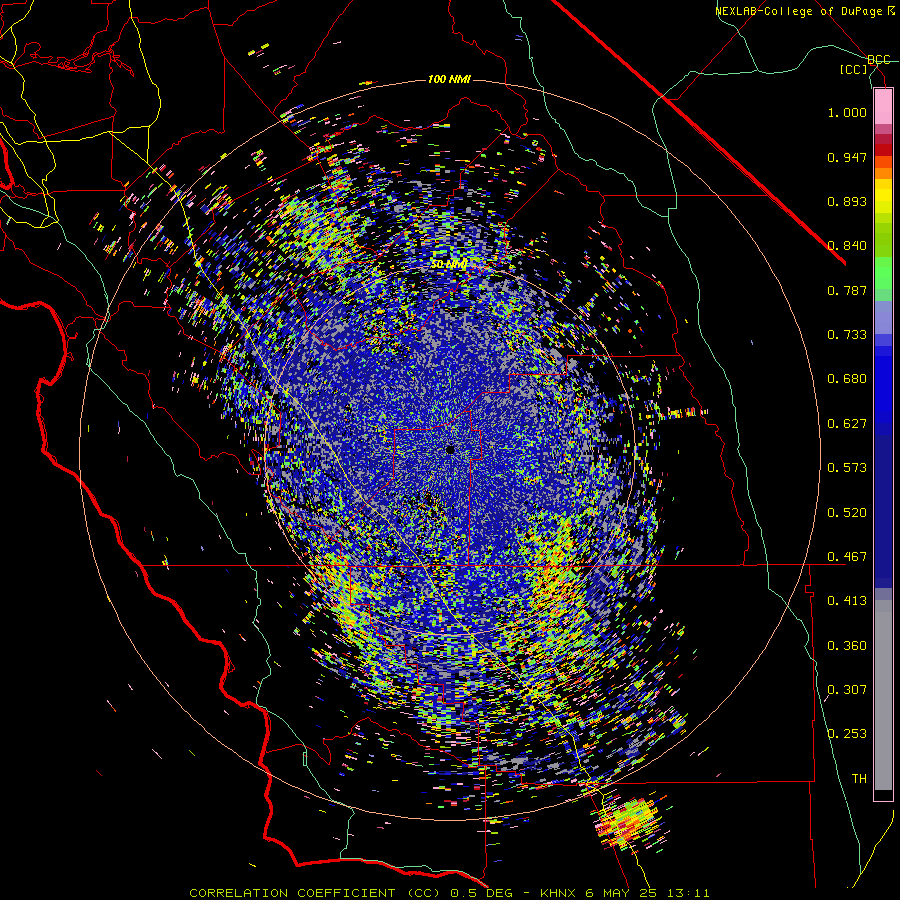Click the 50 NMI range ring label
Image resolution: width=900 pixels, height=900 pixels.
tap(449, 264)
